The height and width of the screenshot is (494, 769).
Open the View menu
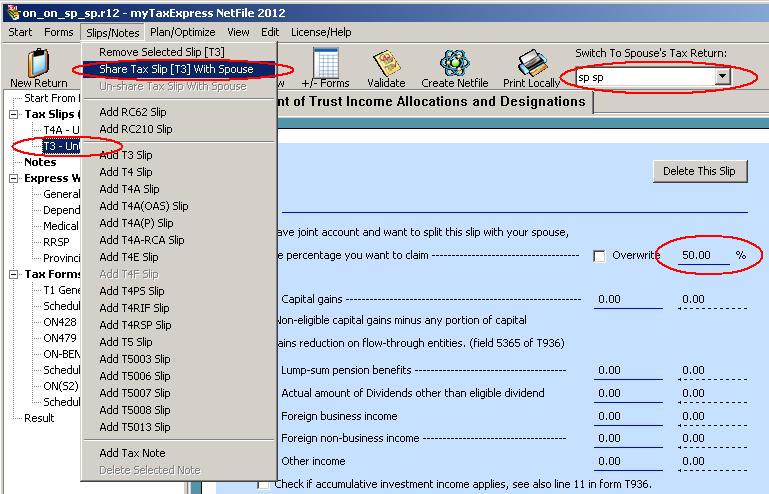[x=238, y=32]
